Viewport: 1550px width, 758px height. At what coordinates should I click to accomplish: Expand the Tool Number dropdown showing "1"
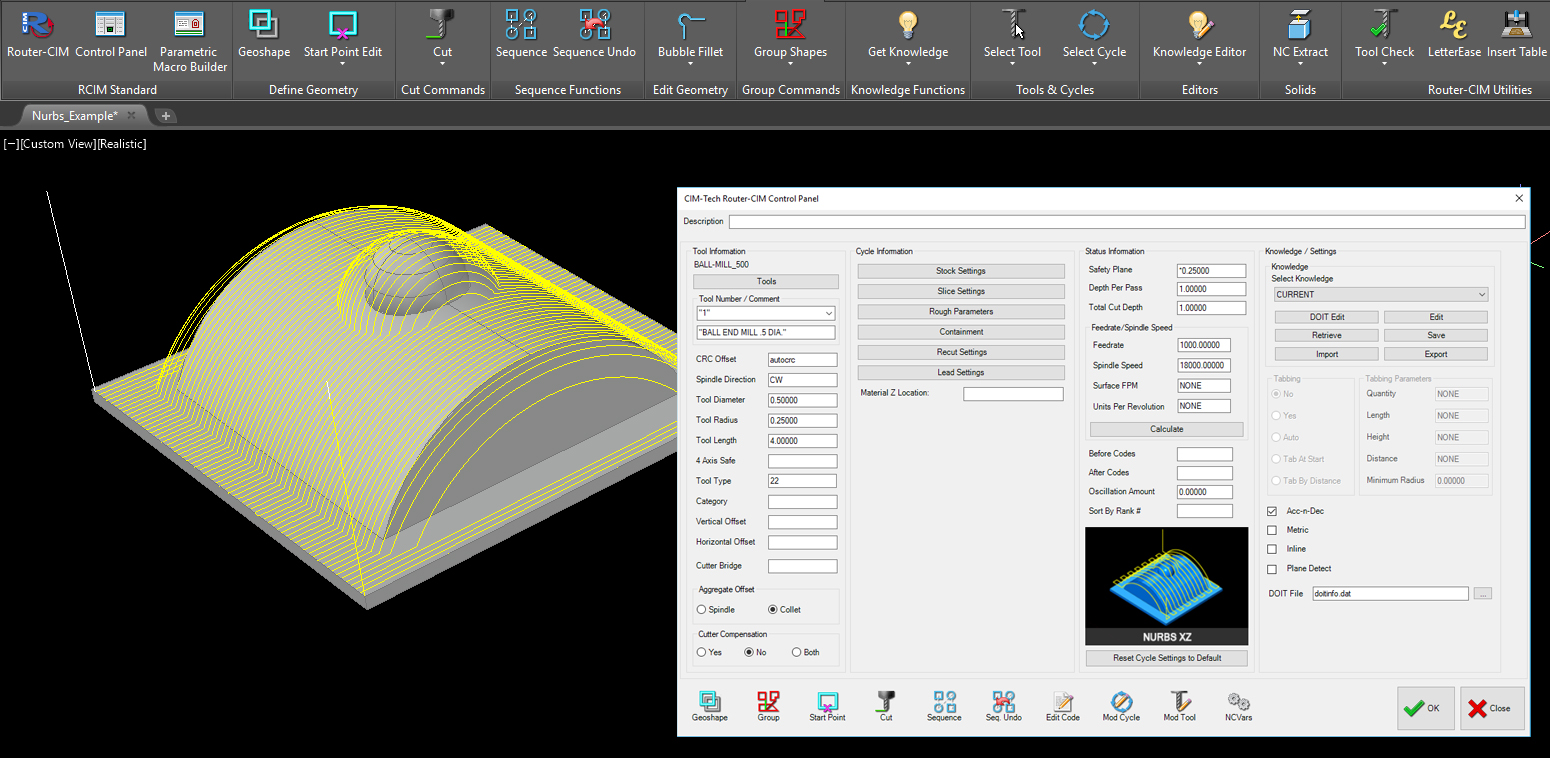(x=828, y=312)
